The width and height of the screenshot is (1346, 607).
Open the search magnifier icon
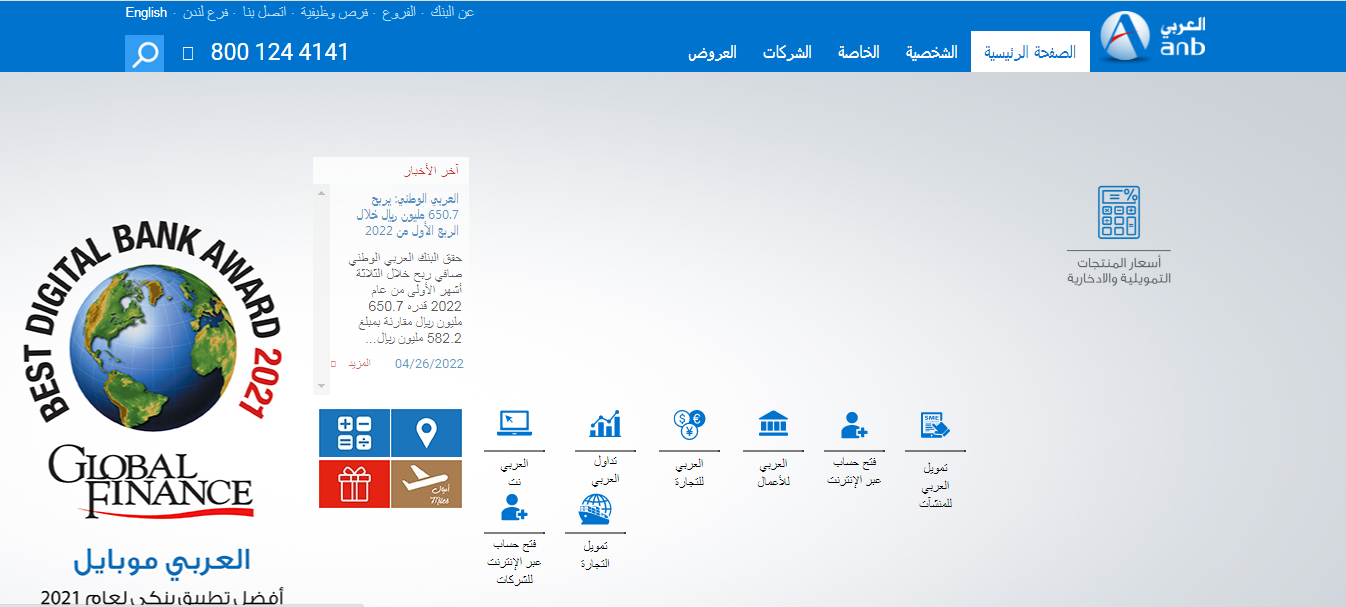point(144,53)
